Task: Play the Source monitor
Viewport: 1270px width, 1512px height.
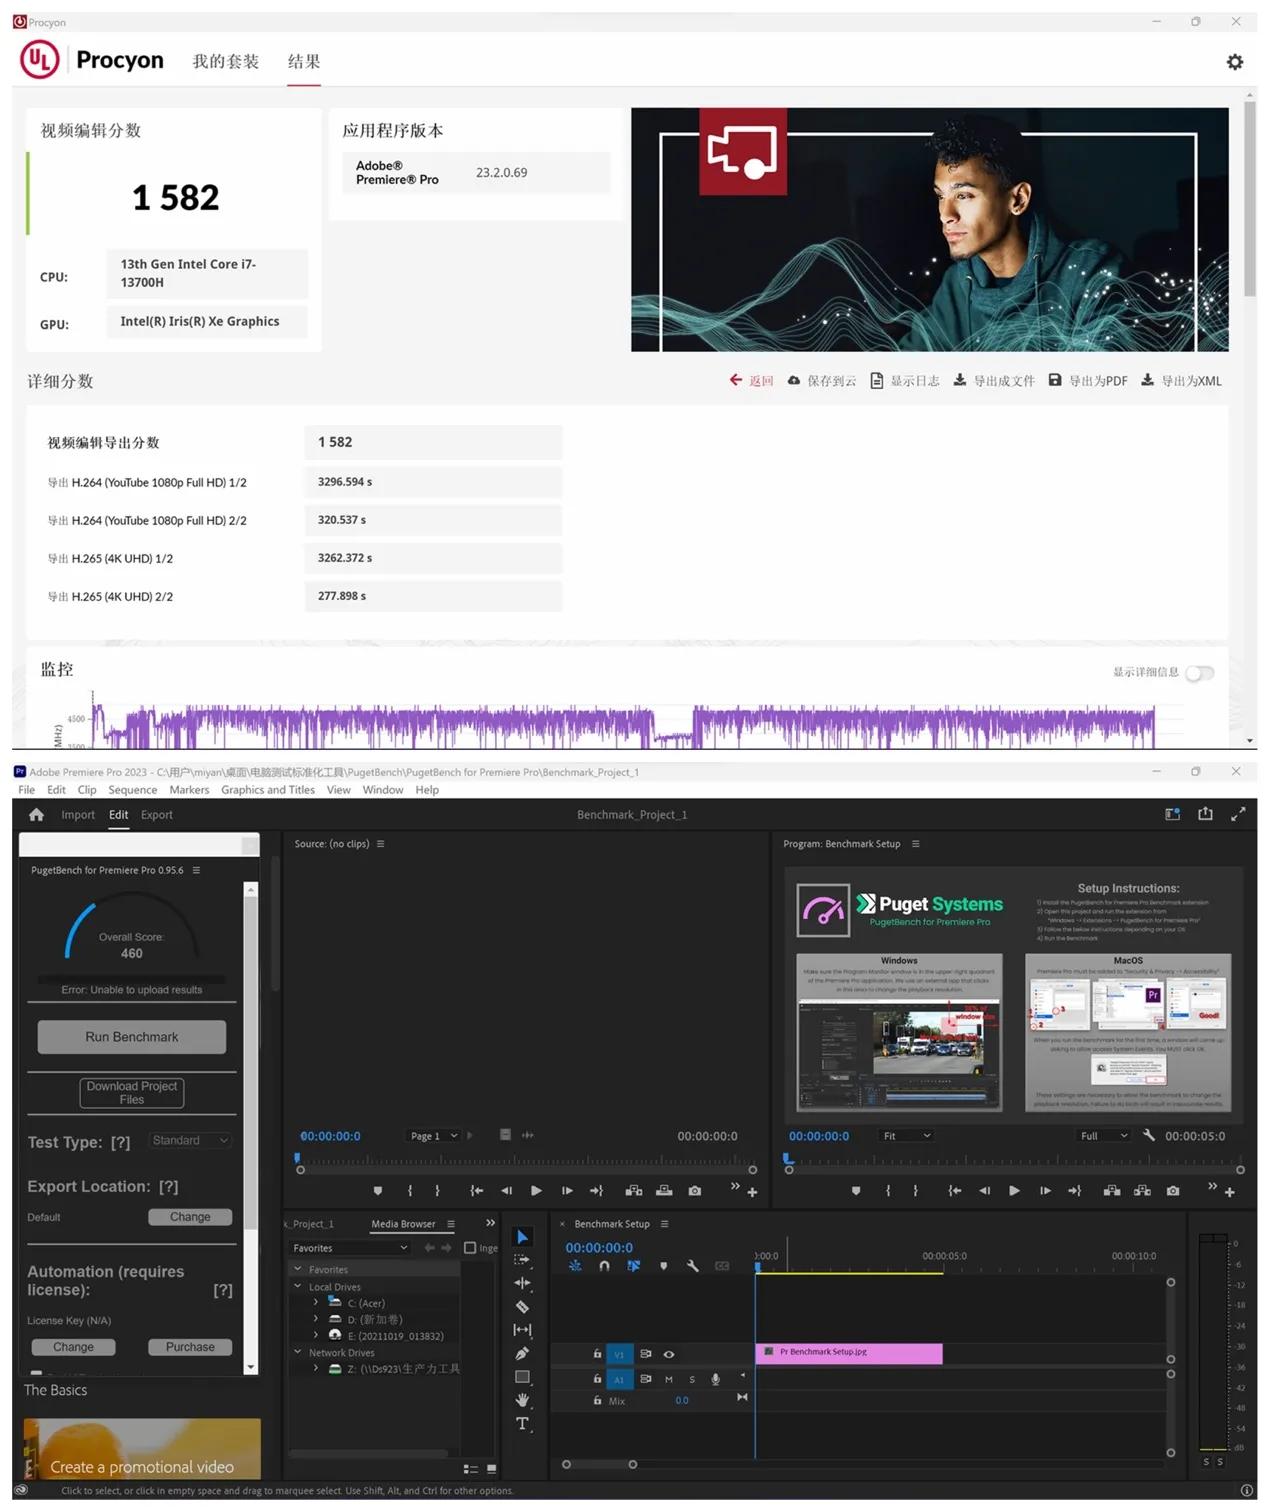Action: point(536,1191)
